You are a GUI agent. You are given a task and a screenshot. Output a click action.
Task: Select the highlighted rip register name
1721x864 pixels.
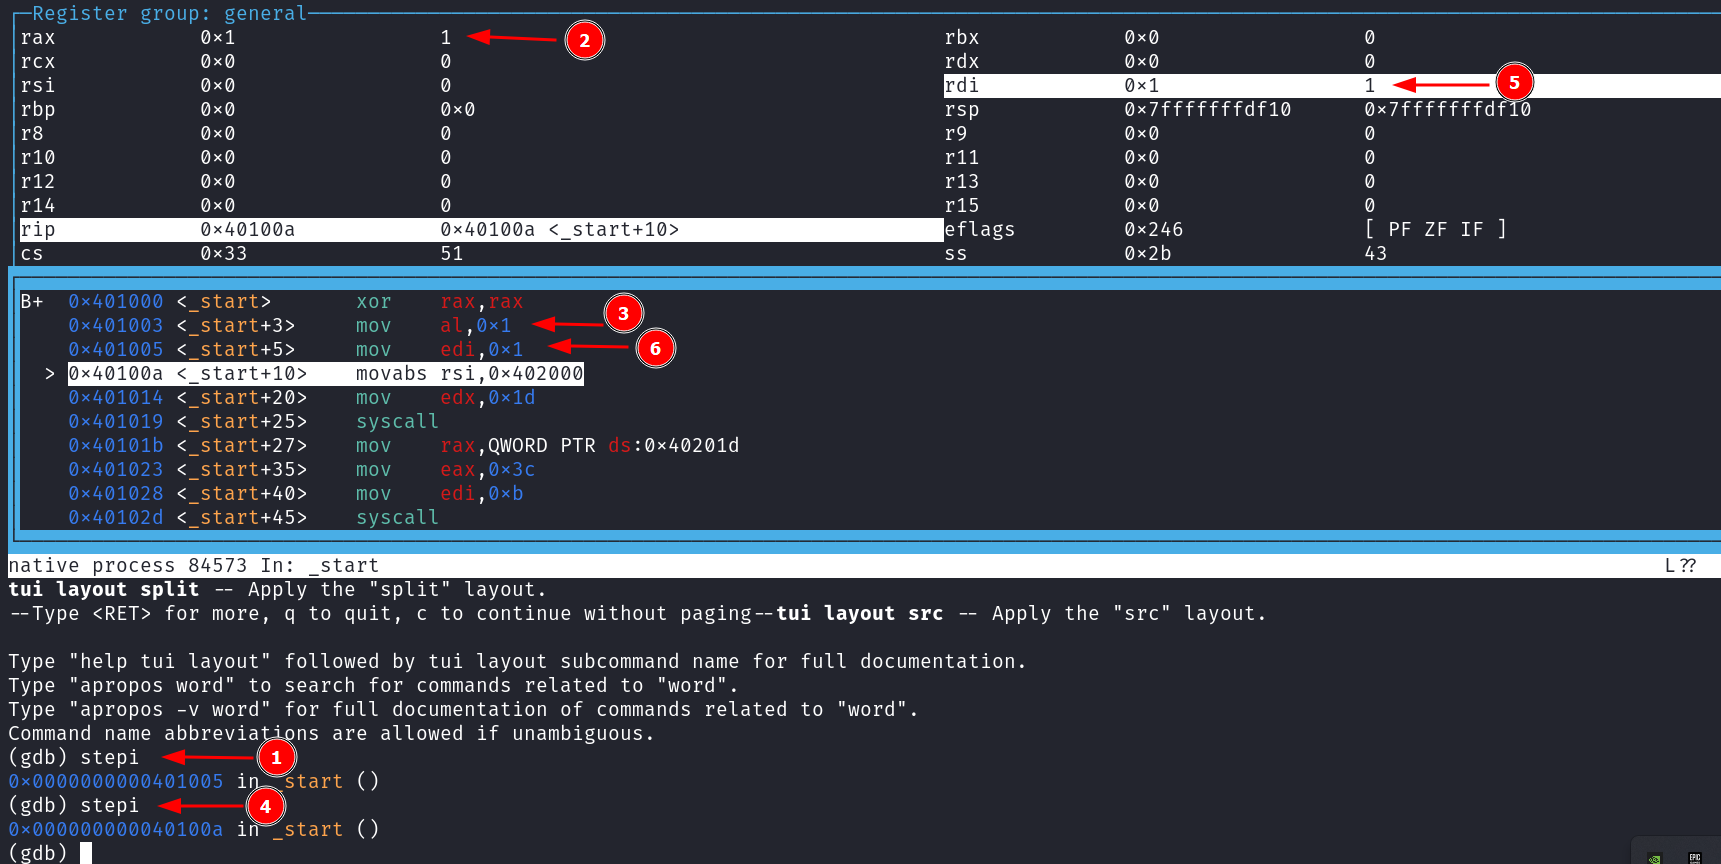click(x=38, y=230)
